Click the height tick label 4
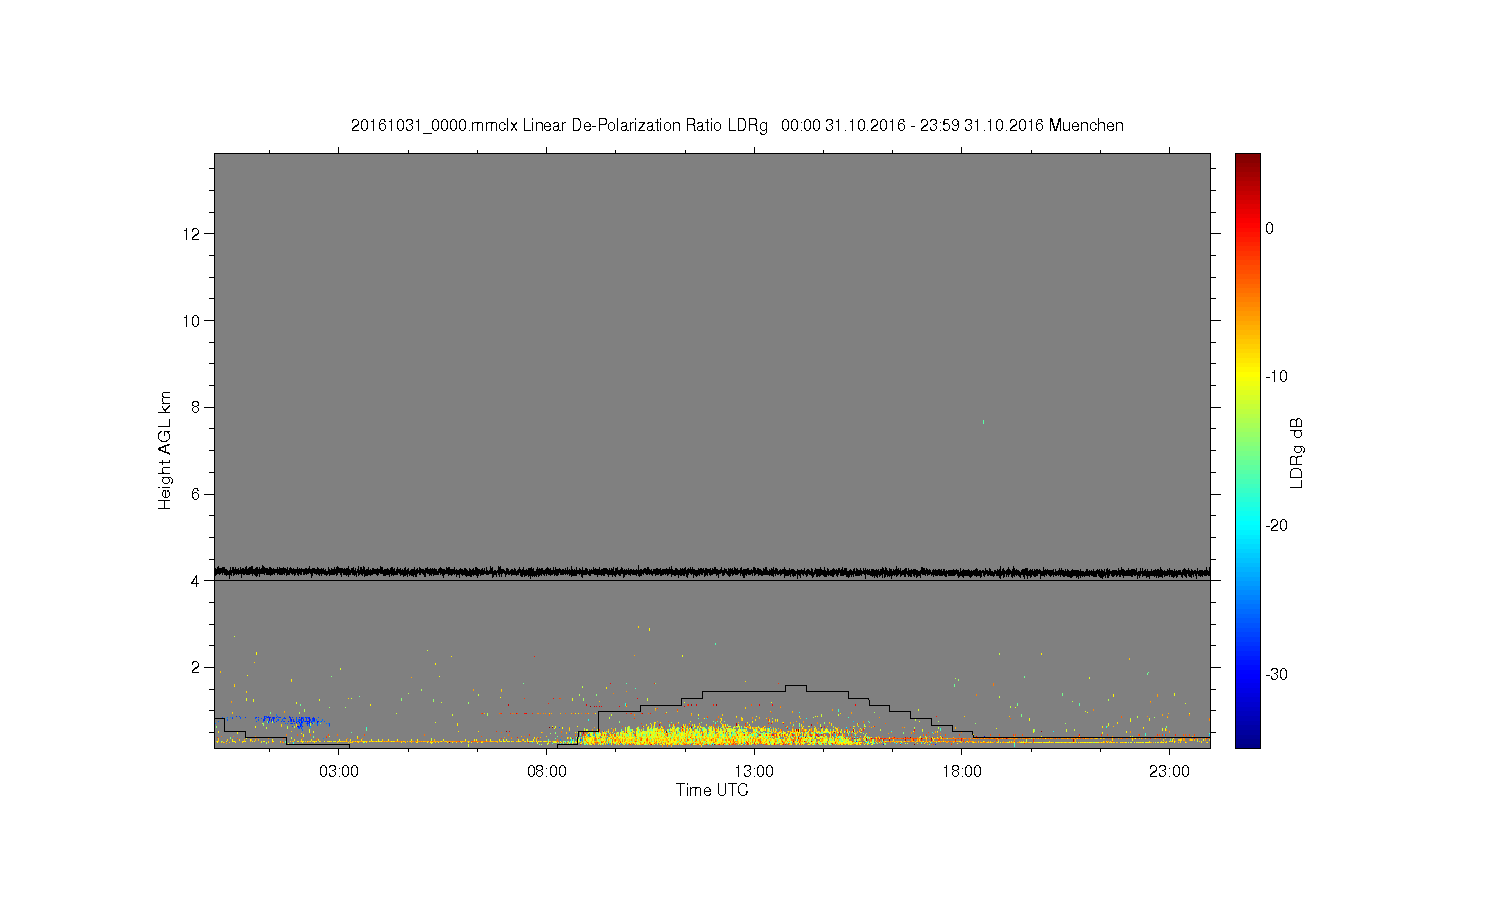The height and width of the screenshot is (900, 1500). (x=196, y=581)
